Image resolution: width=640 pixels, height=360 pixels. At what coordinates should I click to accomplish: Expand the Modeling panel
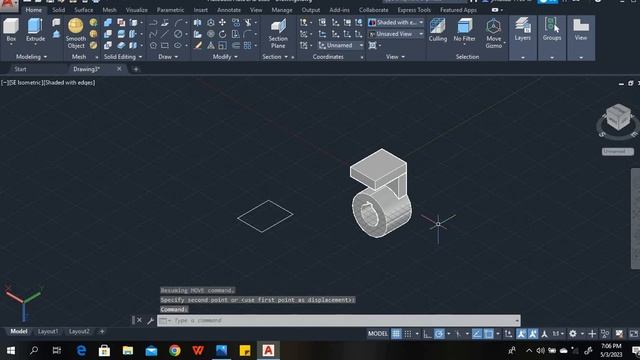(31, 57)
